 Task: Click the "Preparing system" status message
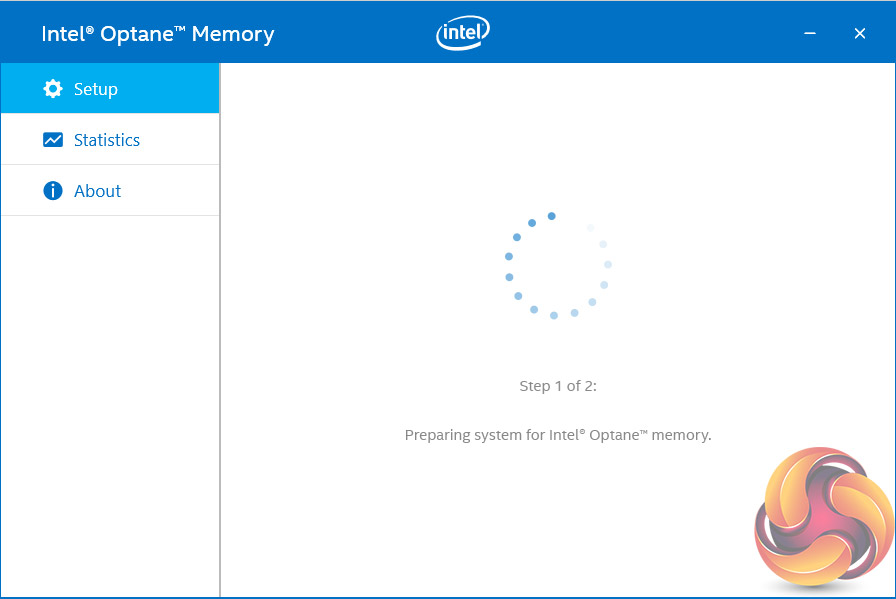click(558, 435)
